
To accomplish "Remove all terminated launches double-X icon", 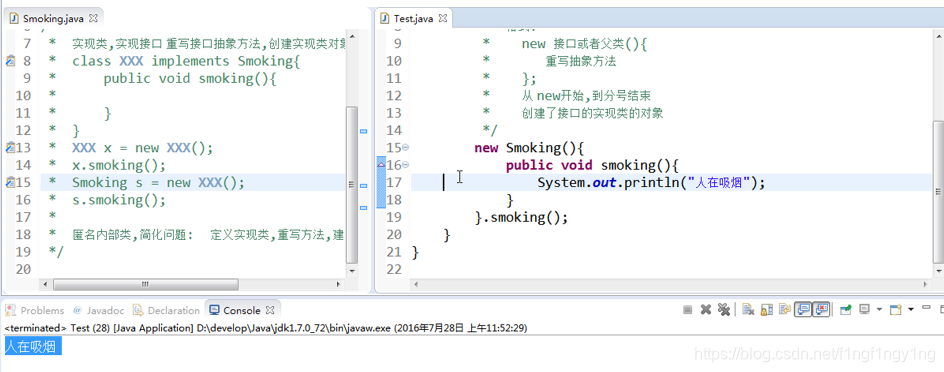I will click(x=724, y=309).
